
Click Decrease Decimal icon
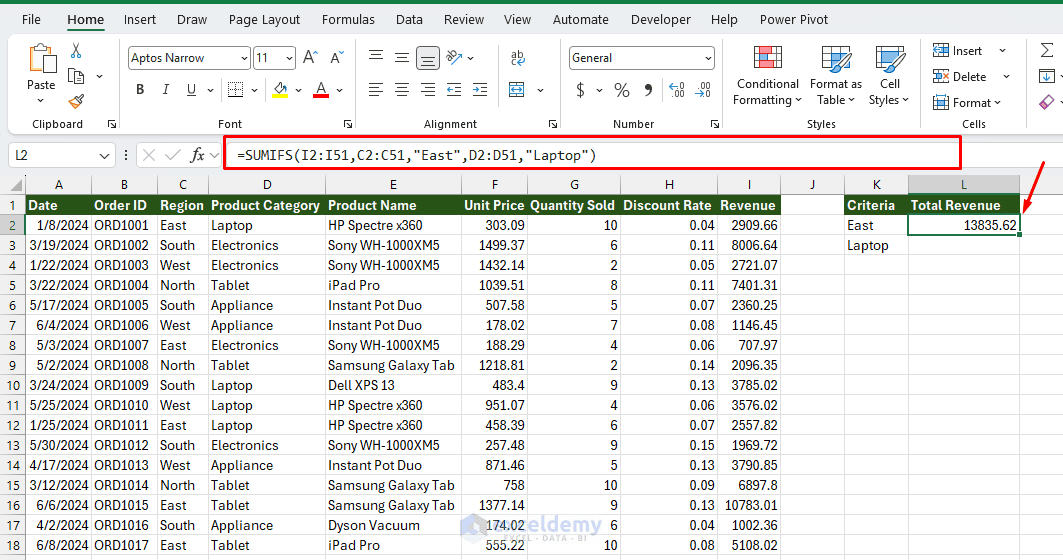tap(703, 89)
